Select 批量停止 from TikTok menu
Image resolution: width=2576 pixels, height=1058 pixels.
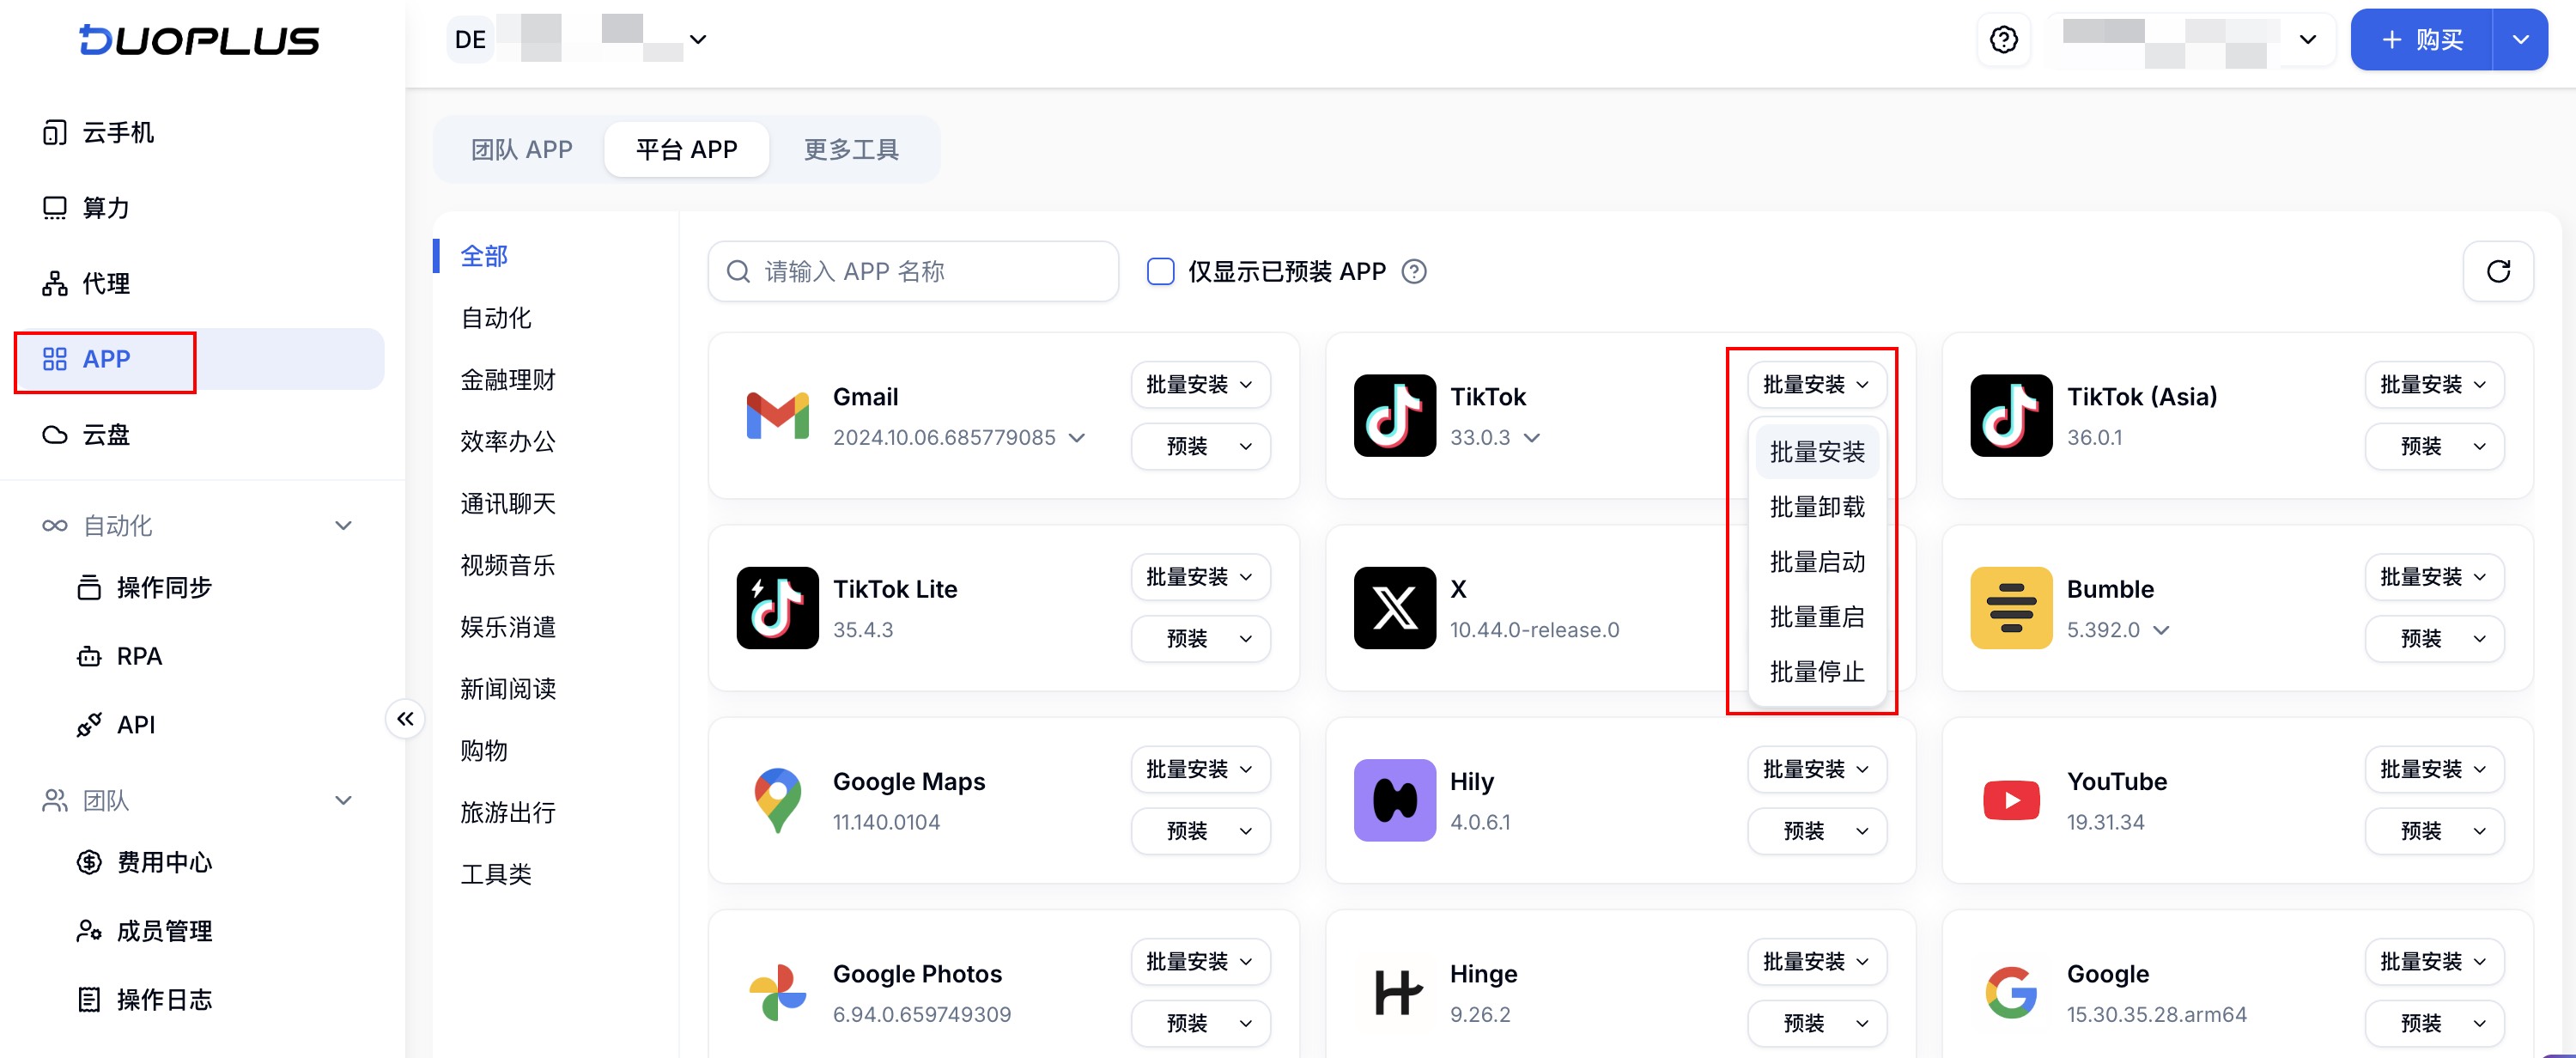[x=1816, y=672]
